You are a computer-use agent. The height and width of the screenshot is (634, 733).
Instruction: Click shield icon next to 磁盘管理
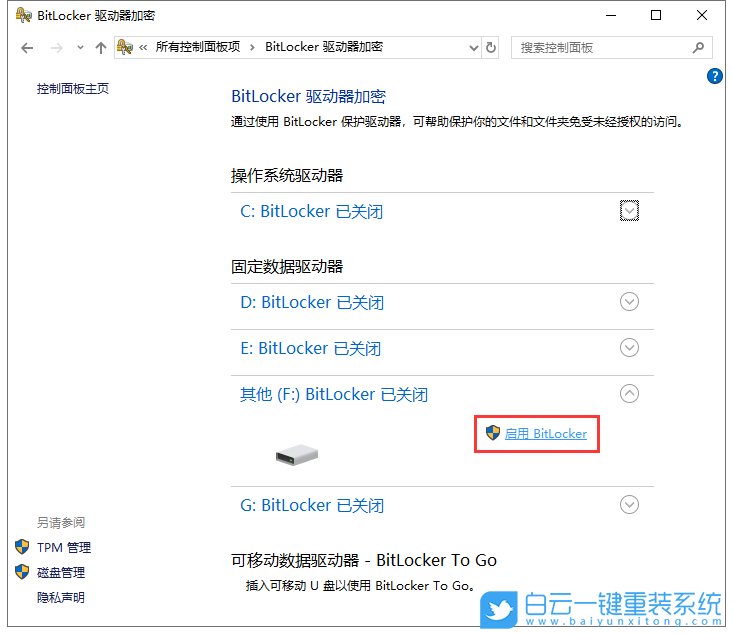click(22, 572)
